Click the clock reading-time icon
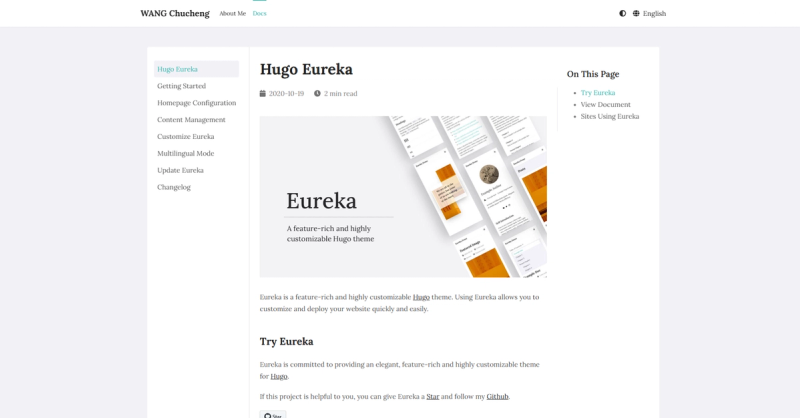The width and height of the screenshot is (800, 418). [317, 93]
